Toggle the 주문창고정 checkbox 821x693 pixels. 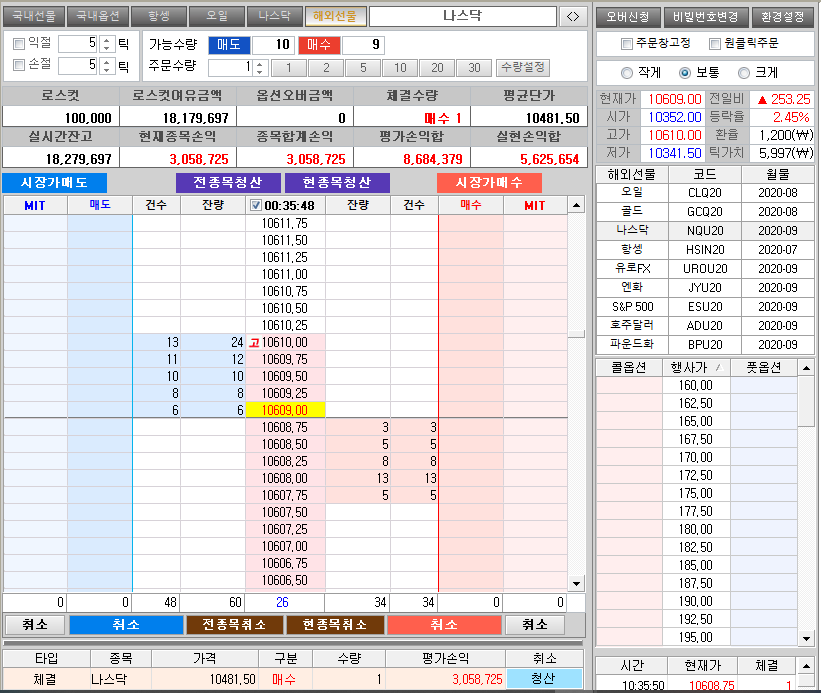(x=627, y=44)
